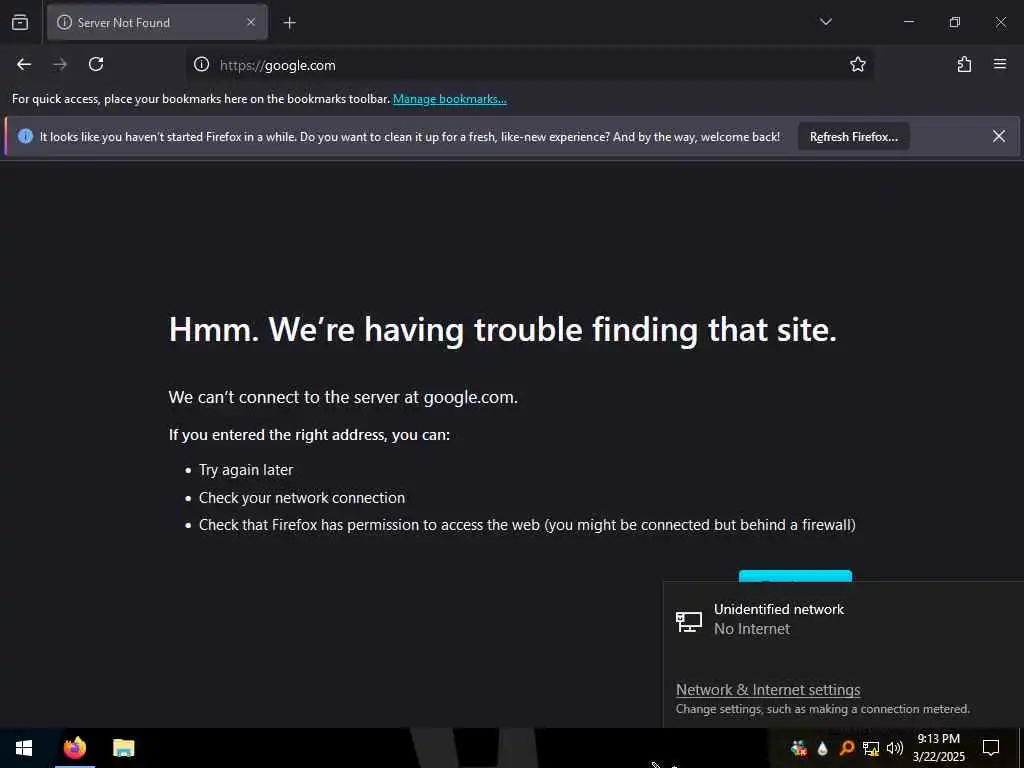Bookmark this page with the star
The image size is (1024, 768).
[x=857, y=64]
